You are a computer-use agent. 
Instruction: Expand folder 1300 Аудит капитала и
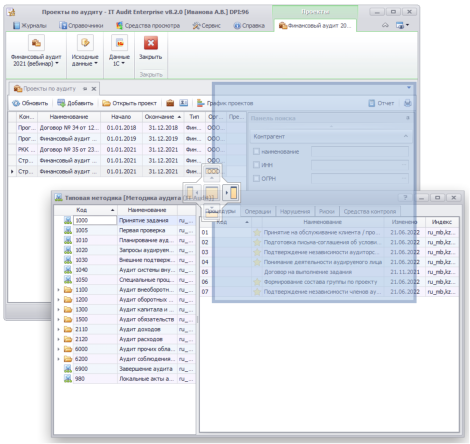(x=58, y=310)
